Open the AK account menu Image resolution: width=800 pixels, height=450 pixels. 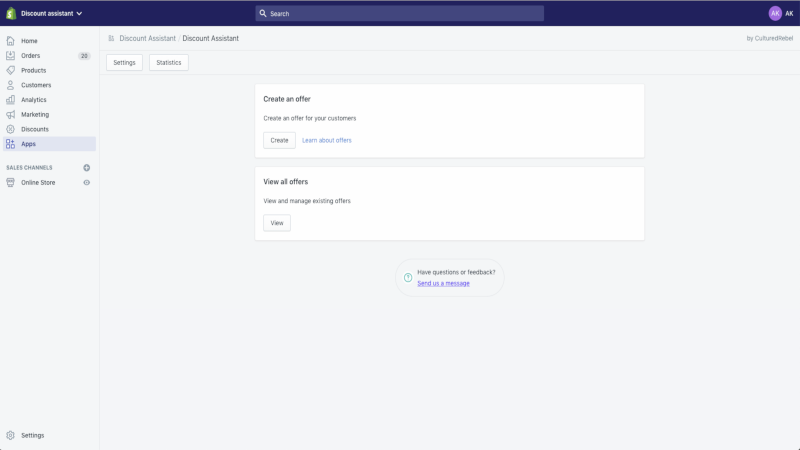tap(781, 14)
